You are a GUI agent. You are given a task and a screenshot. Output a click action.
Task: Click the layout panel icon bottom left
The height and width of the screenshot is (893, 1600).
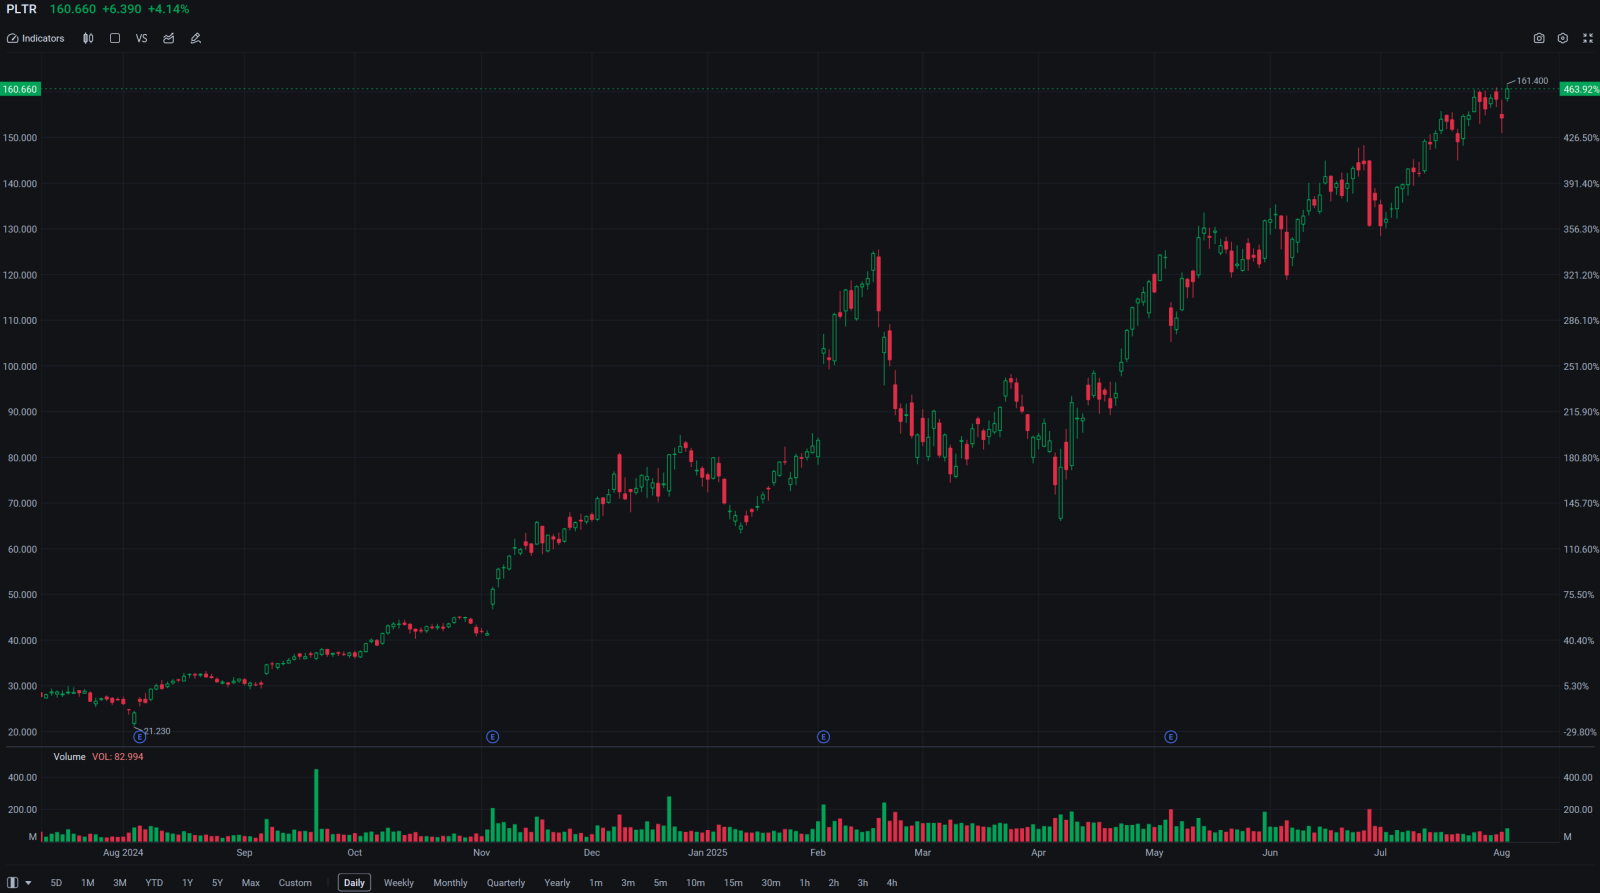13,883
